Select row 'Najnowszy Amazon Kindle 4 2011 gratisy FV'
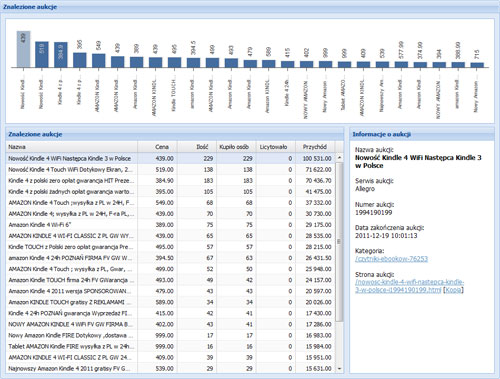 (170, 368)
